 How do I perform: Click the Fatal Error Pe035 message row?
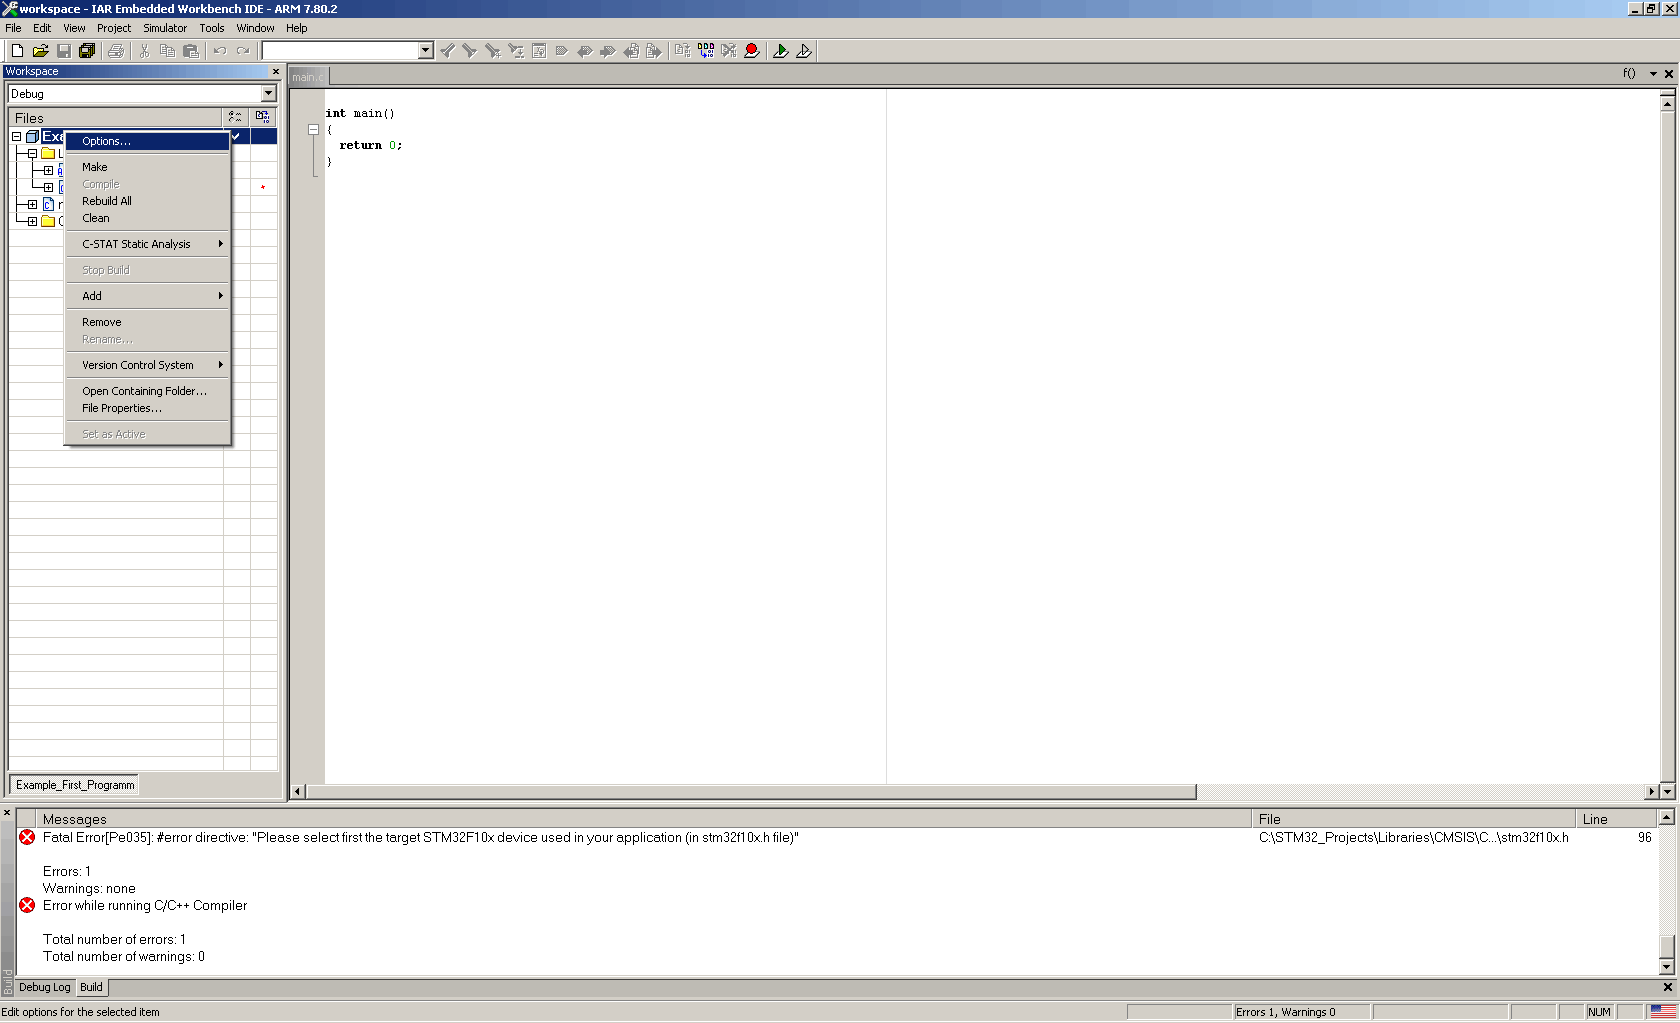click(420, 838)
